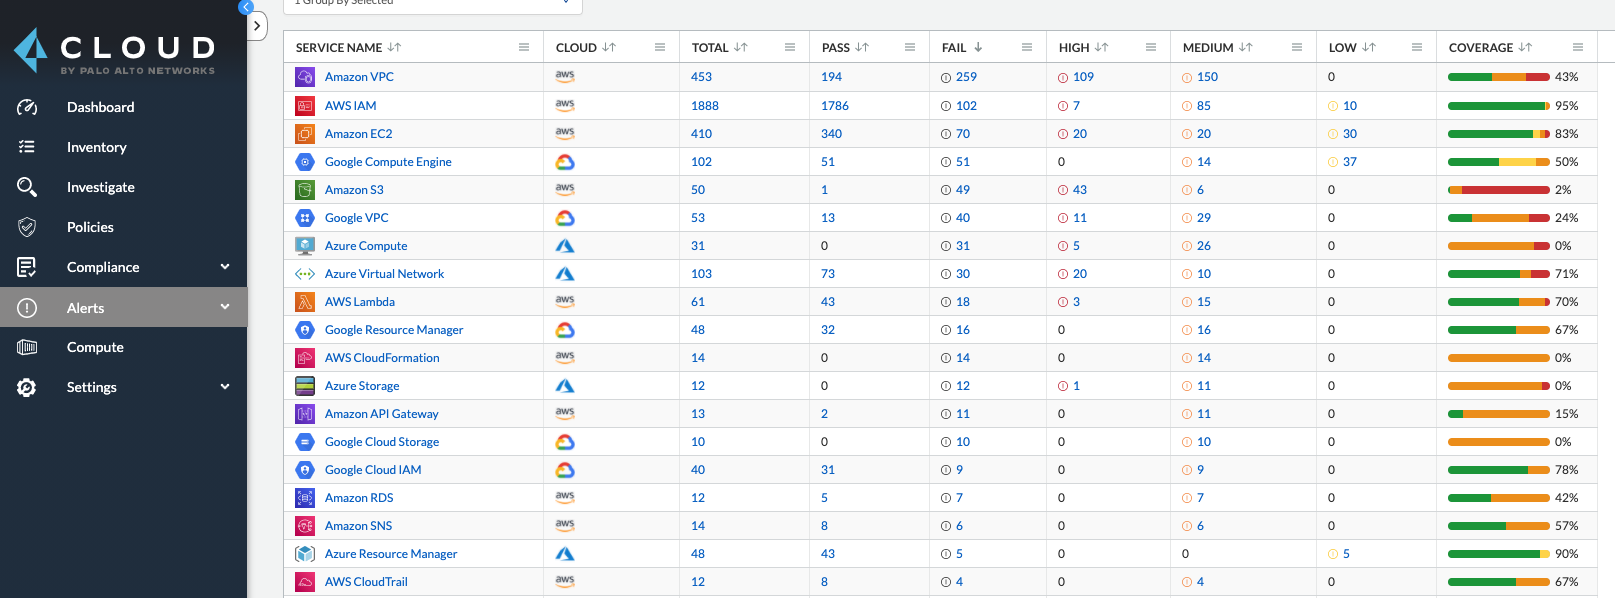Click Amazon S3 coverage bar
Image resolution: width=1615 pixels, height=598 pixels.
point(1498,189)
